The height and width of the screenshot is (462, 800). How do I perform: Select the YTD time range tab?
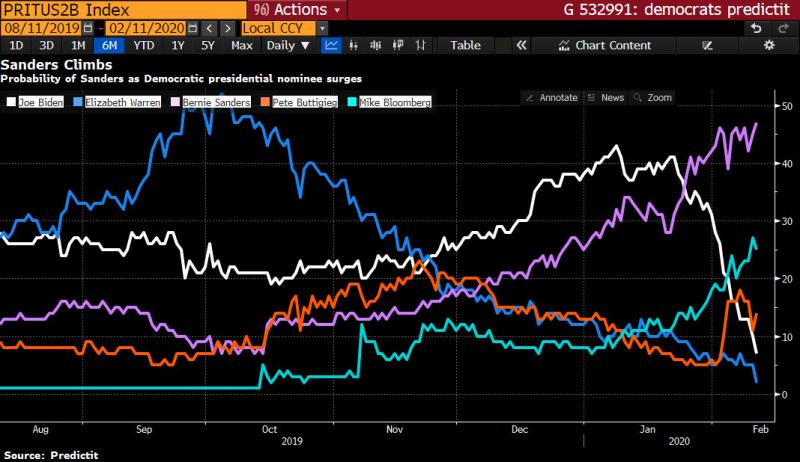[x=143, y=46]
